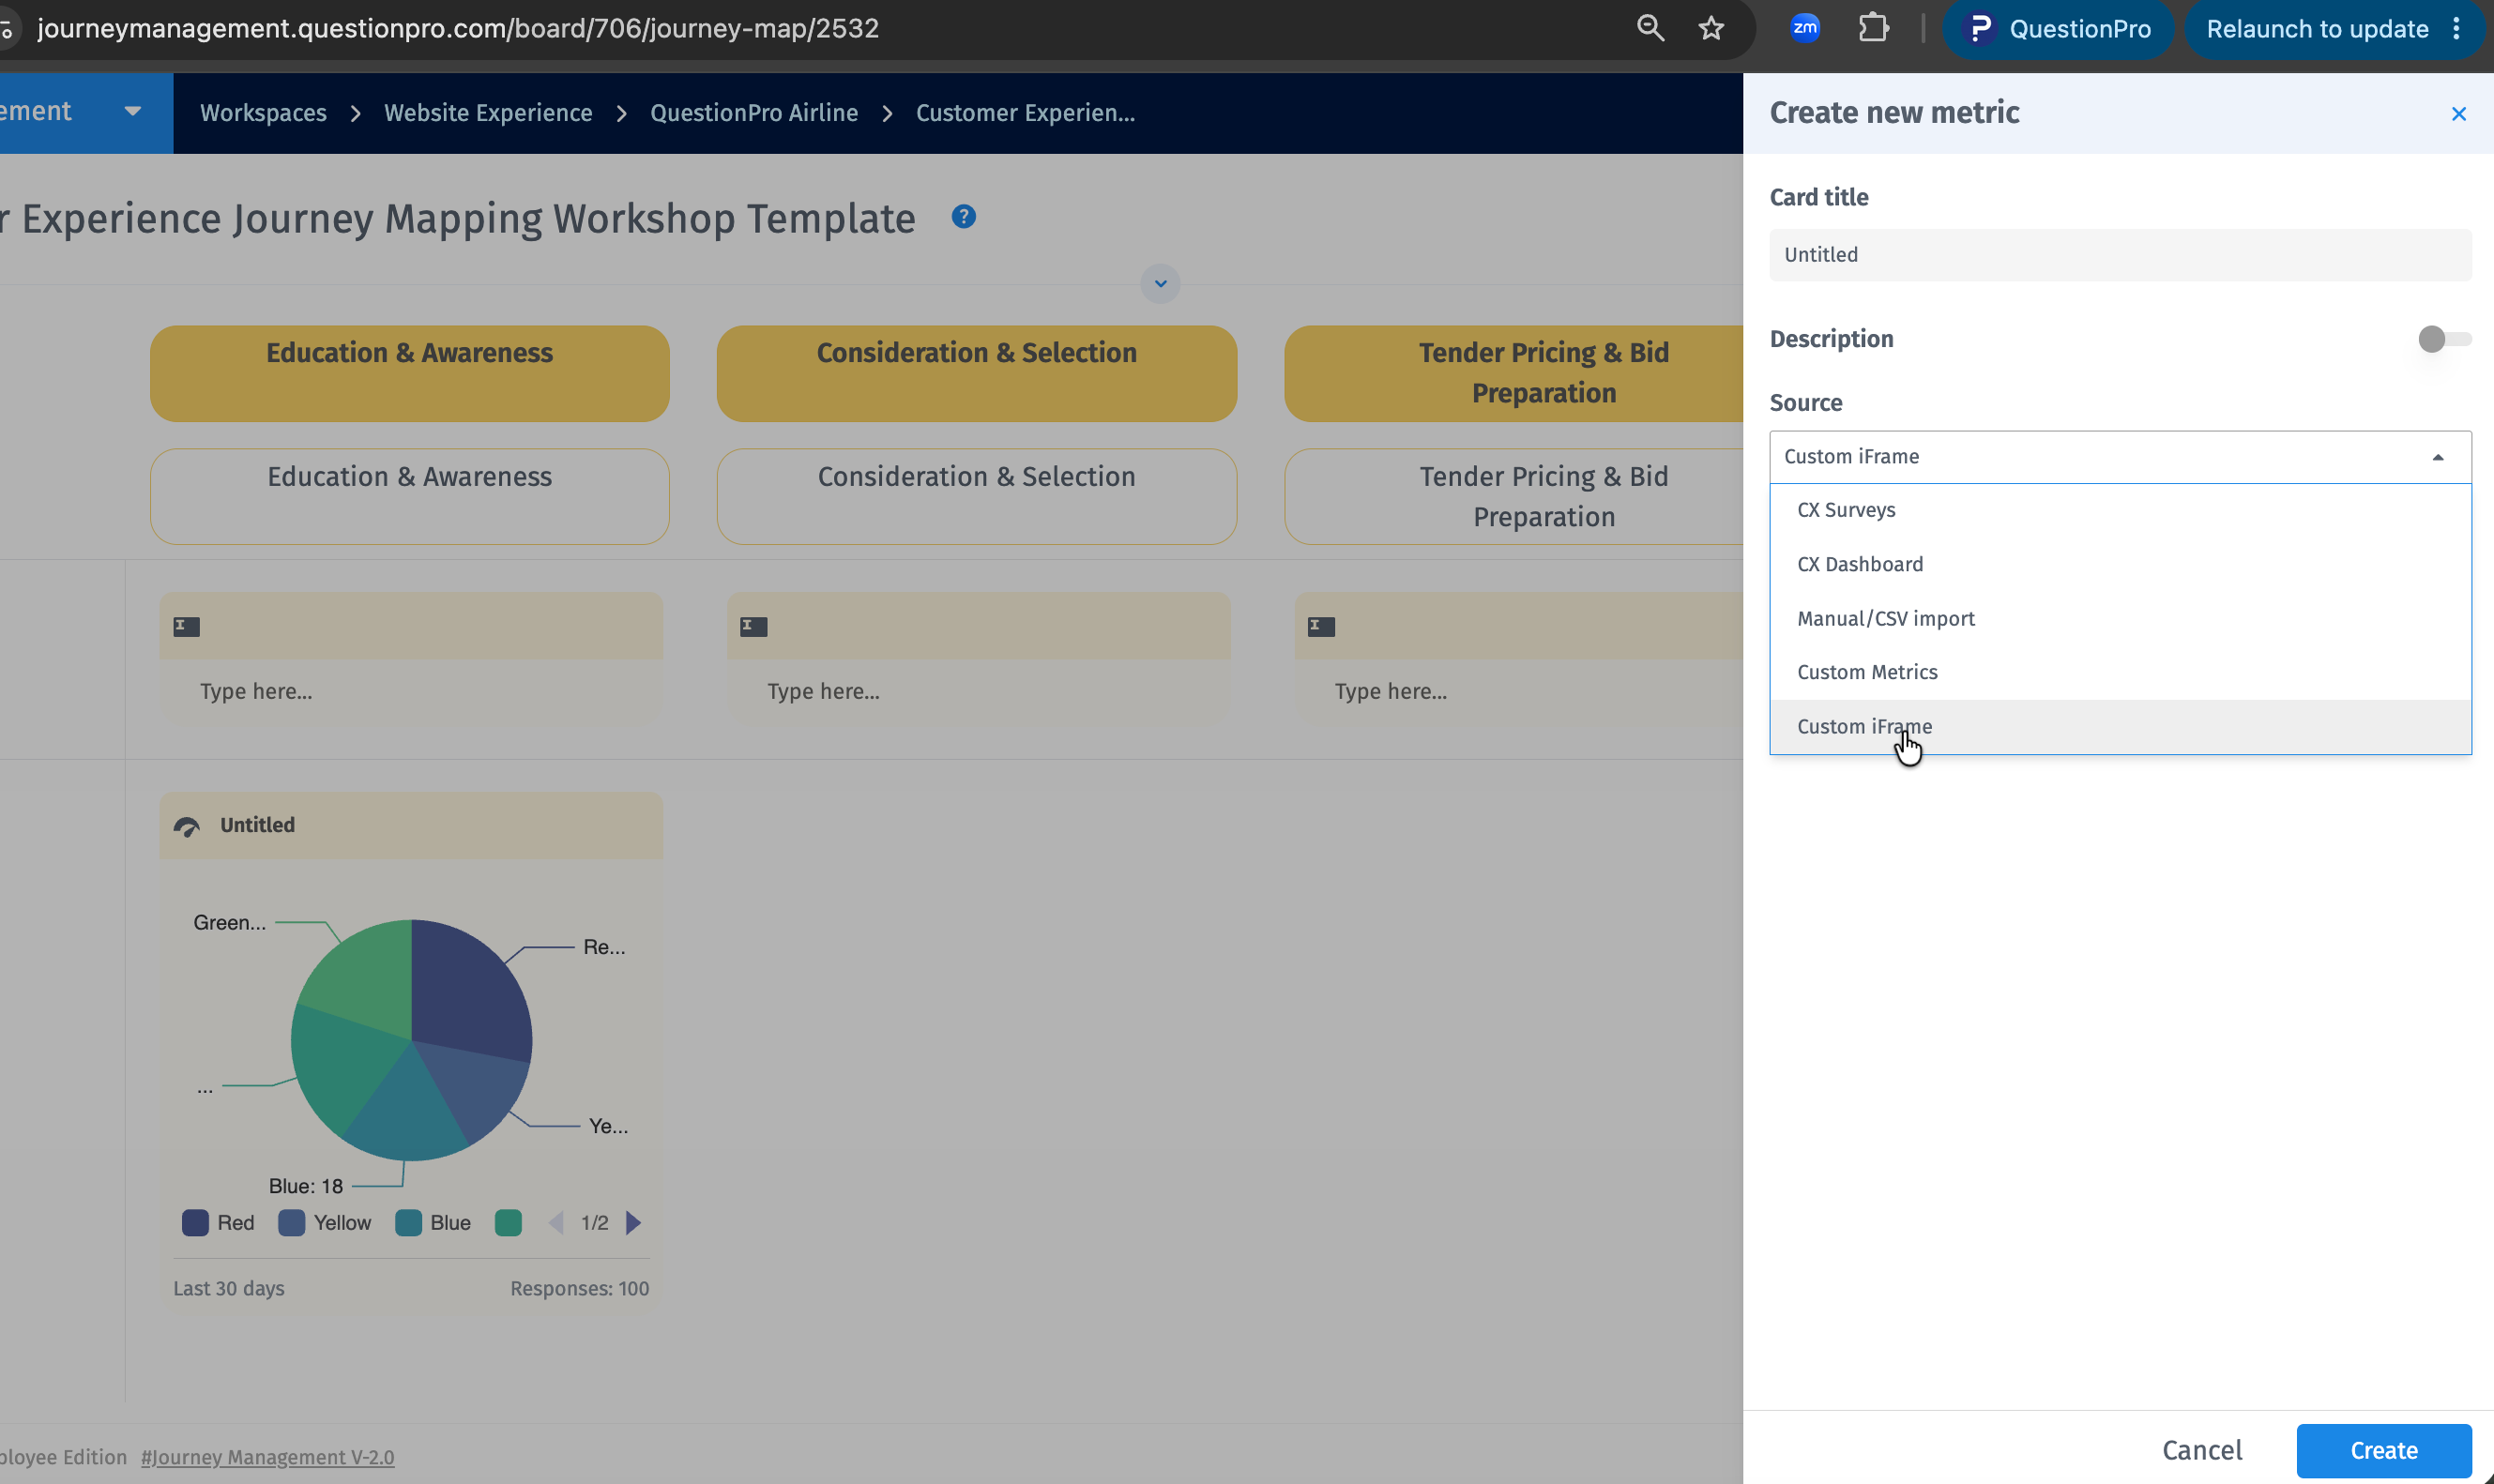Click the Create button
This screenshot has width=2494, height=1484.
pyautogui.click(x=2383, y=1450)
